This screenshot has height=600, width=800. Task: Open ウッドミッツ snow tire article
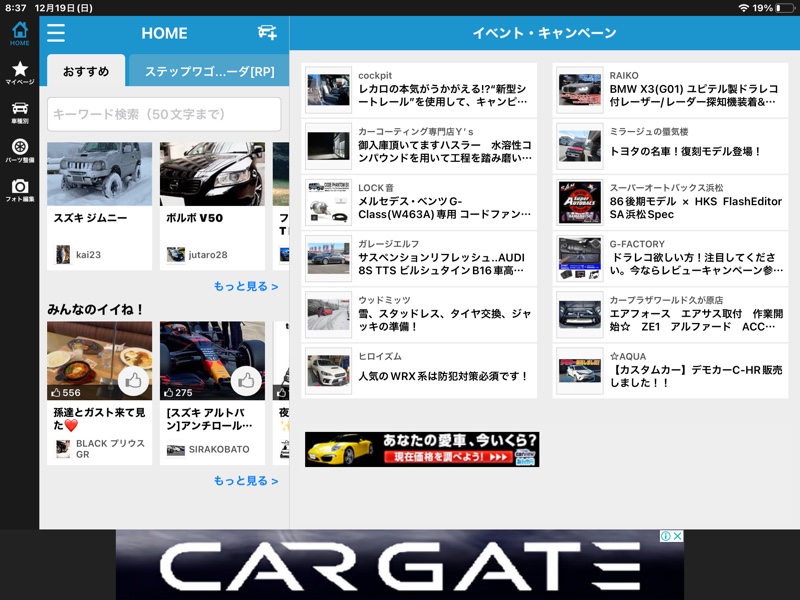coord(419,314)
